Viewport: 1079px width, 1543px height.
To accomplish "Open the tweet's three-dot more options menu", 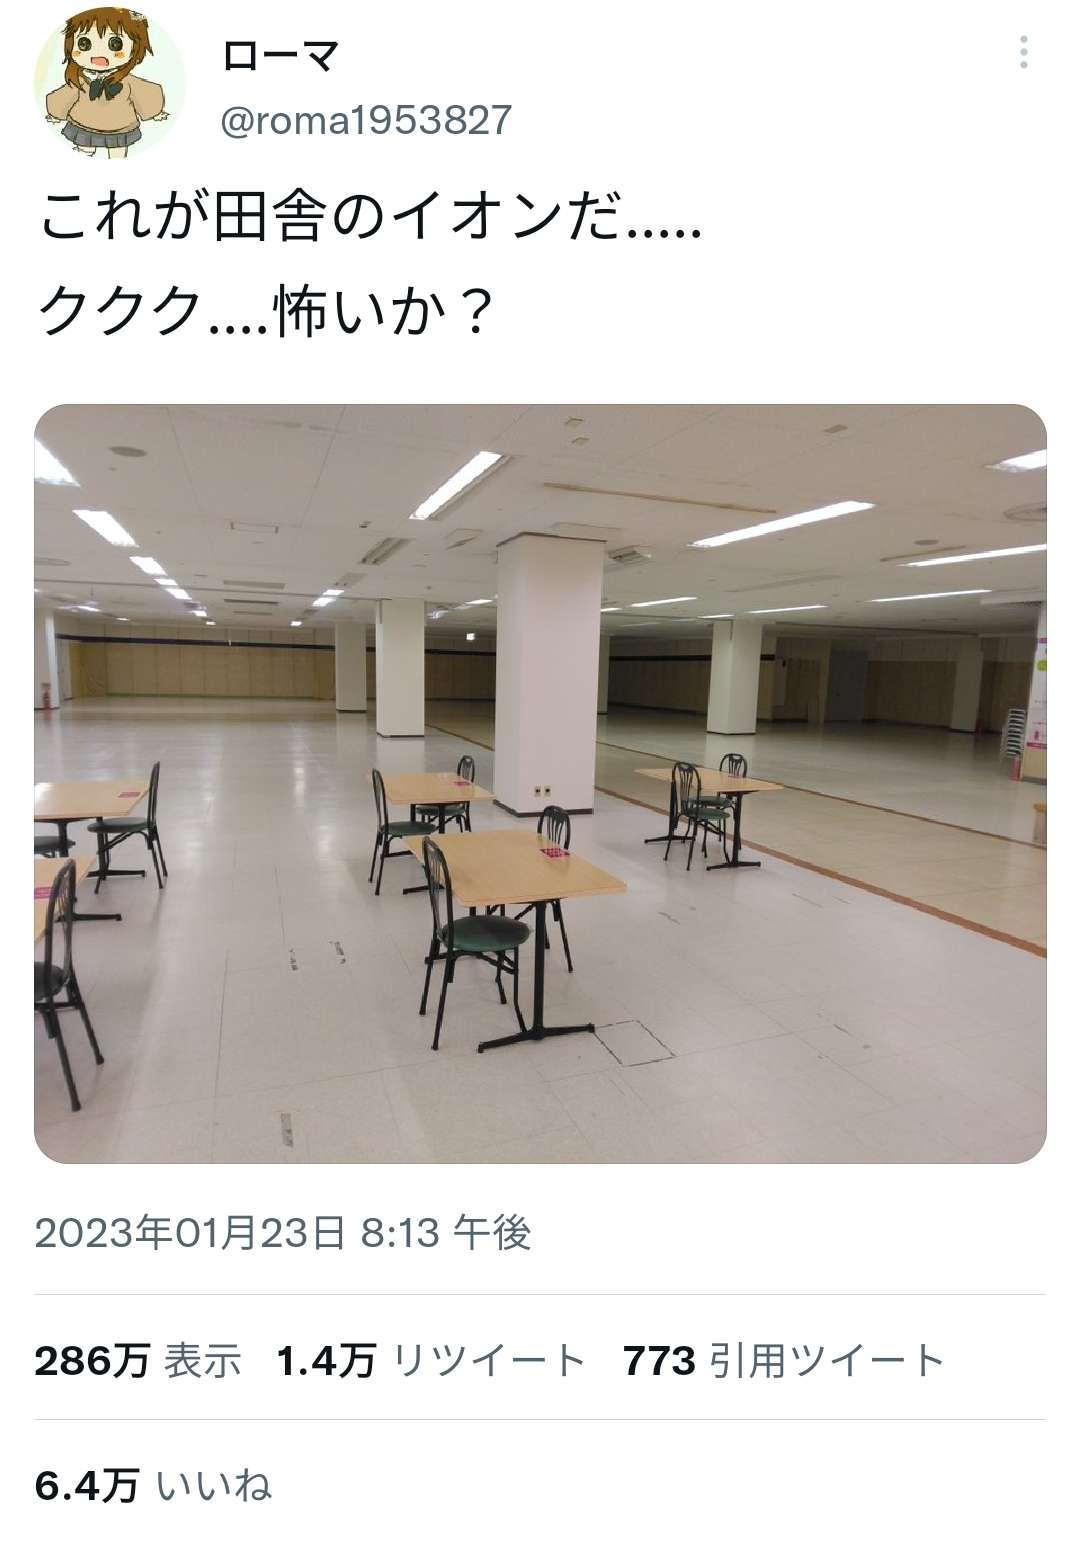I will (x=1023, y=52).
